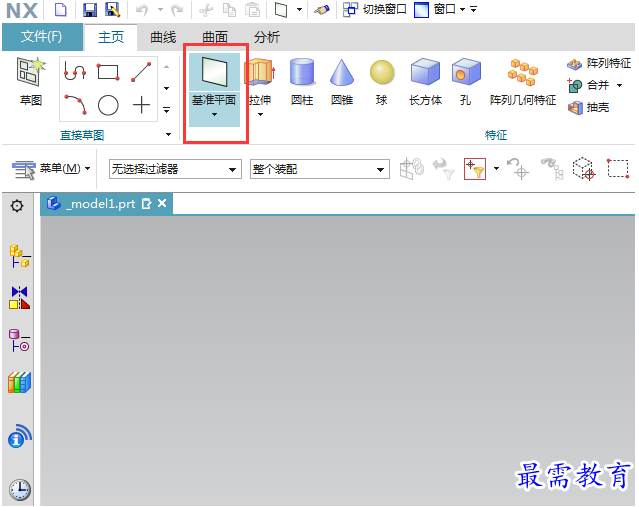Open the 拉伸 extrude dropdown arrow
This screenshot has width=639, height=507.
click(260, 115)
